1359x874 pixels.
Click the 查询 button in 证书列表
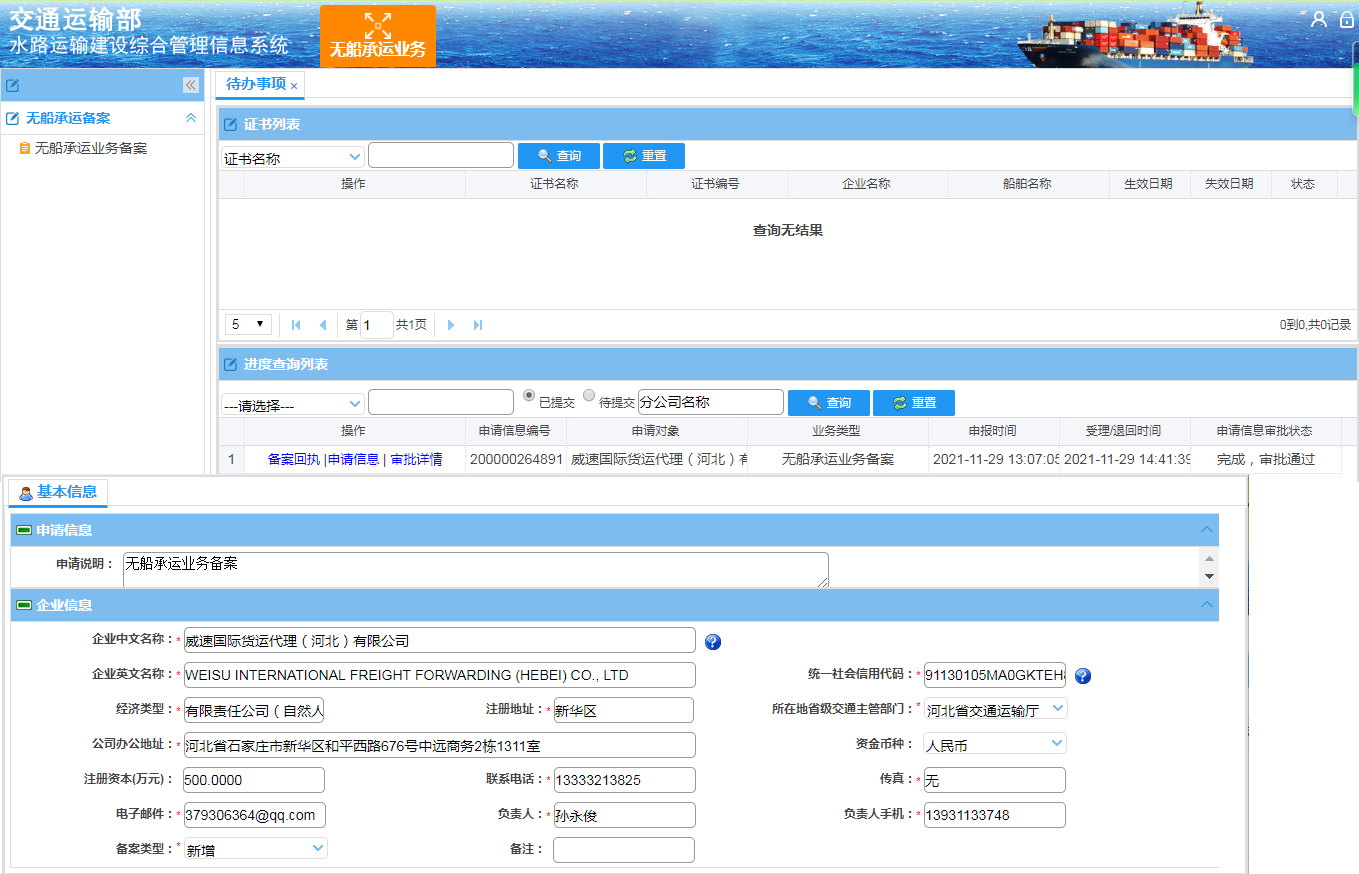tap(558, 155)
